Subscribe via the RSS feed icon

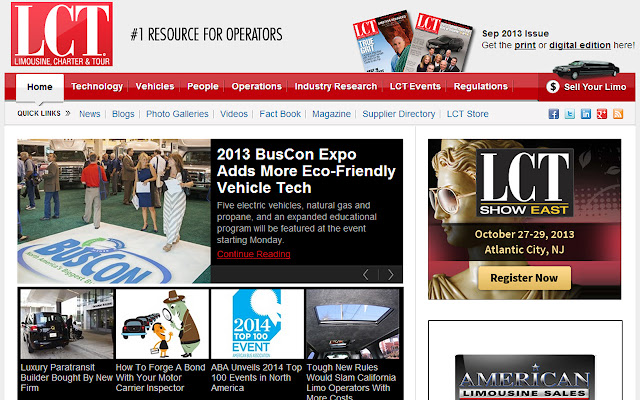(618, 114)
